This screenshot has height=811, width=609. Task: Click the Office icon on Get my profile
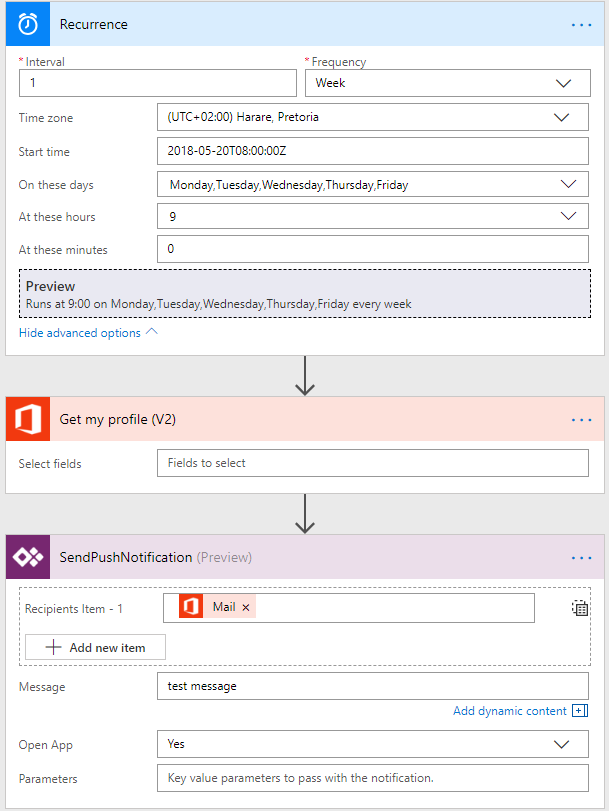click(x=28, y=420)
